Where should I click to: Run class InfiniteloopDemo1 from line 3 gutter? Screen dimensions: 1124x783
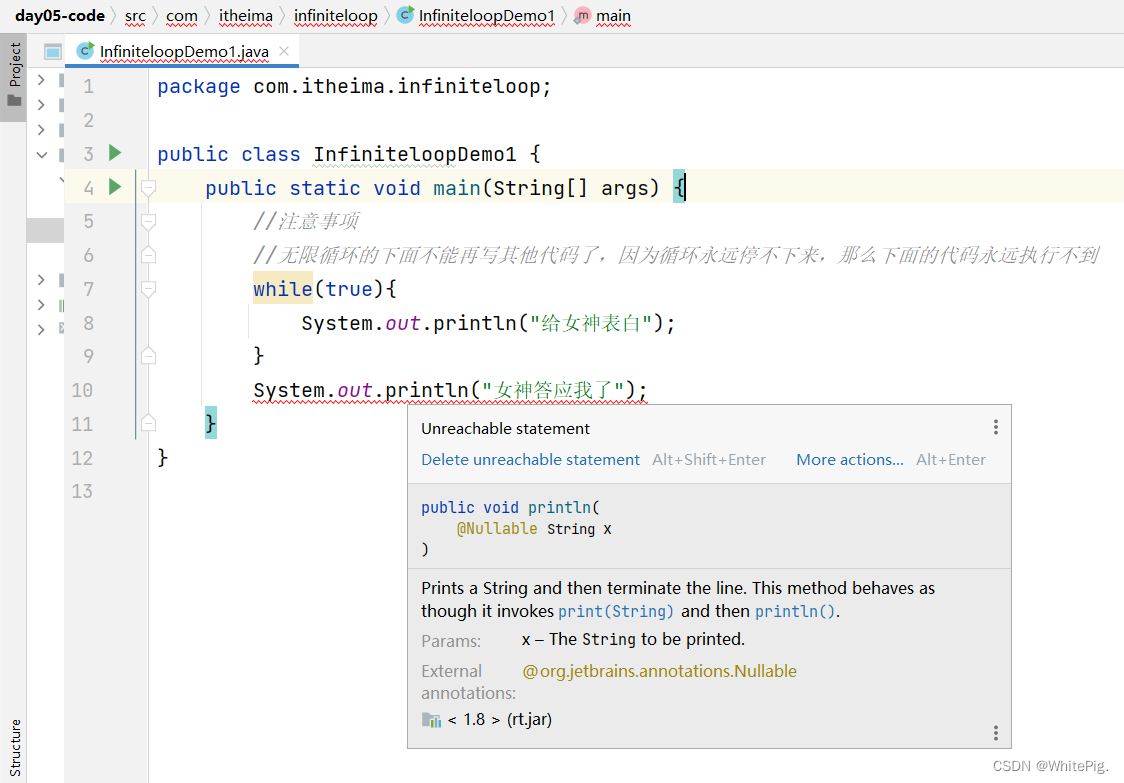click(115, 153)
